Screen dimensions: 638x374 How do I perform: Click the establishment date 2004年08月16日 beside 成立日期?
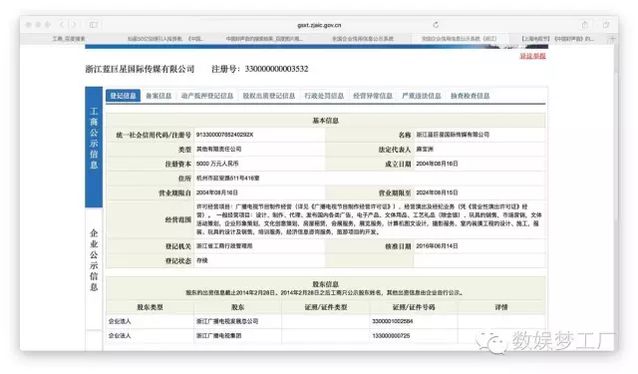(x=437, y=164)
